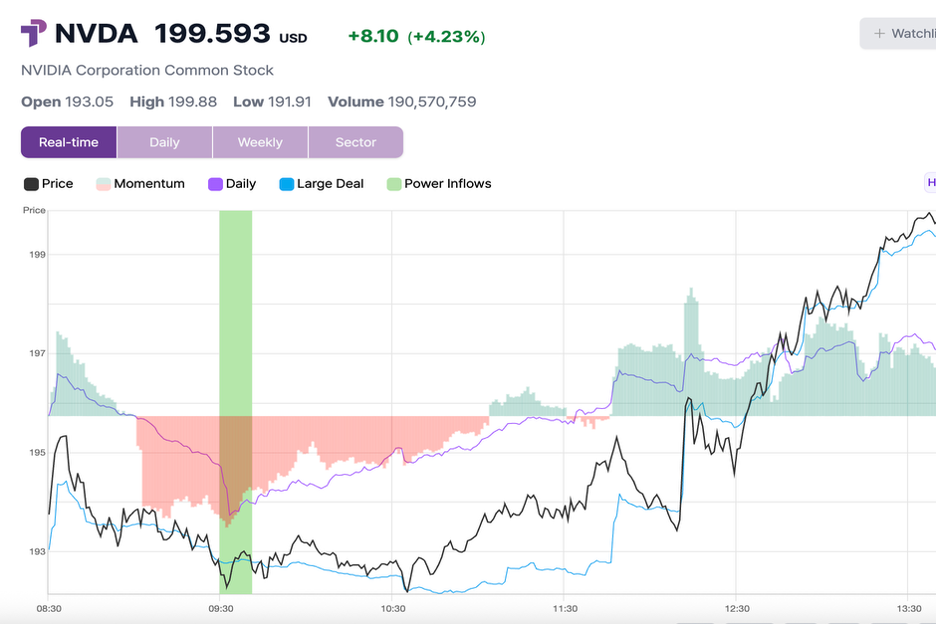Click the blue Large Deal legend swatch

(286, 184)
